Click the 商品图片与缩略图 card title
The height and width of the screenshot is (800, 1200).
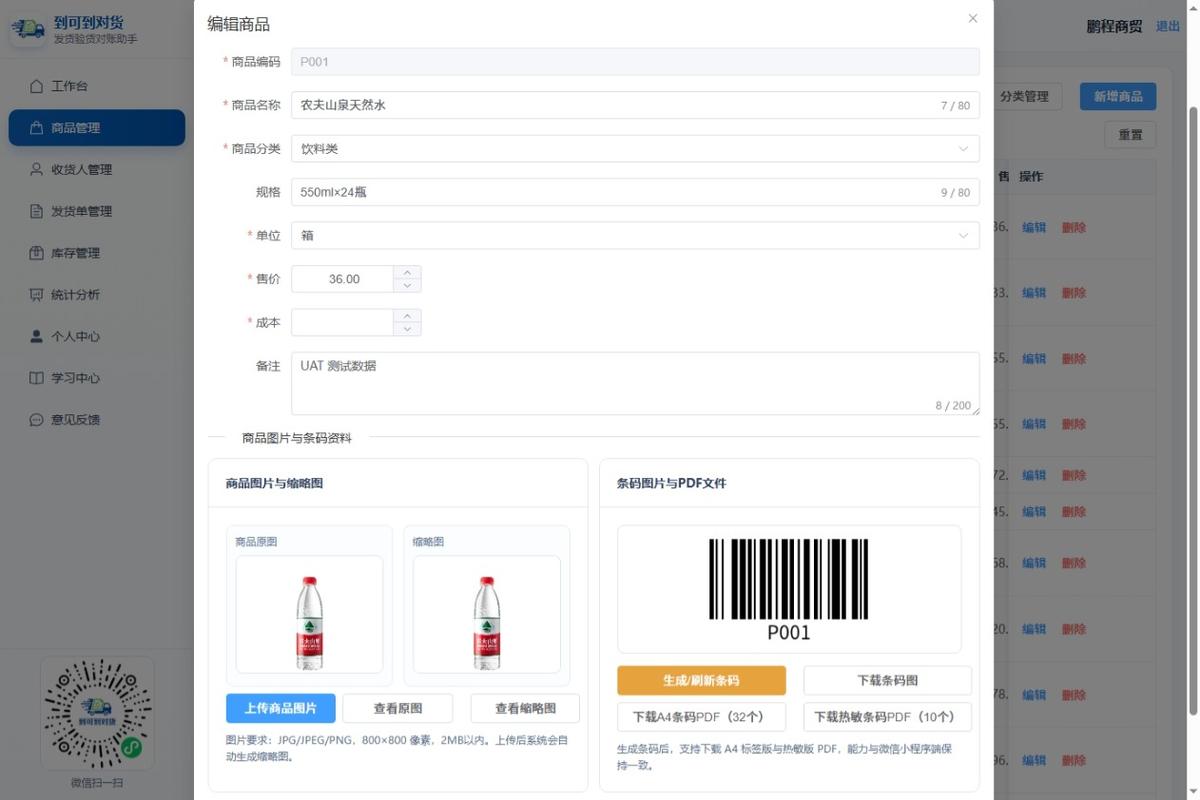point(274,483)
